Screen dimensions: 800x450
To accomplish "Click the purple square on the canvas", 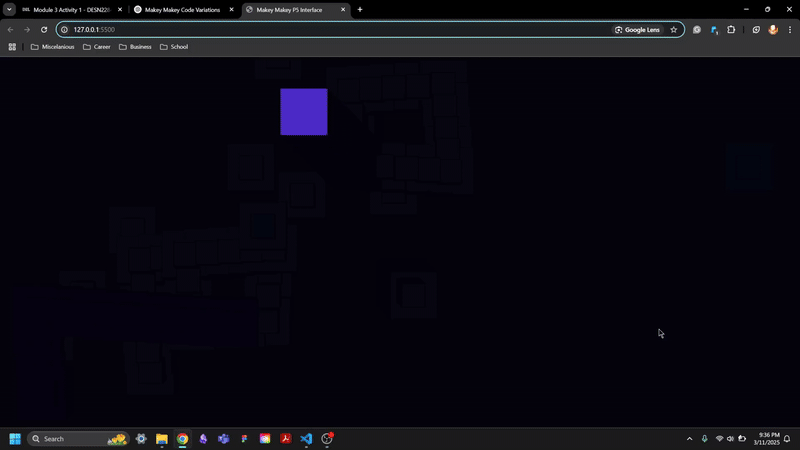I will click(x=304, y=112).
